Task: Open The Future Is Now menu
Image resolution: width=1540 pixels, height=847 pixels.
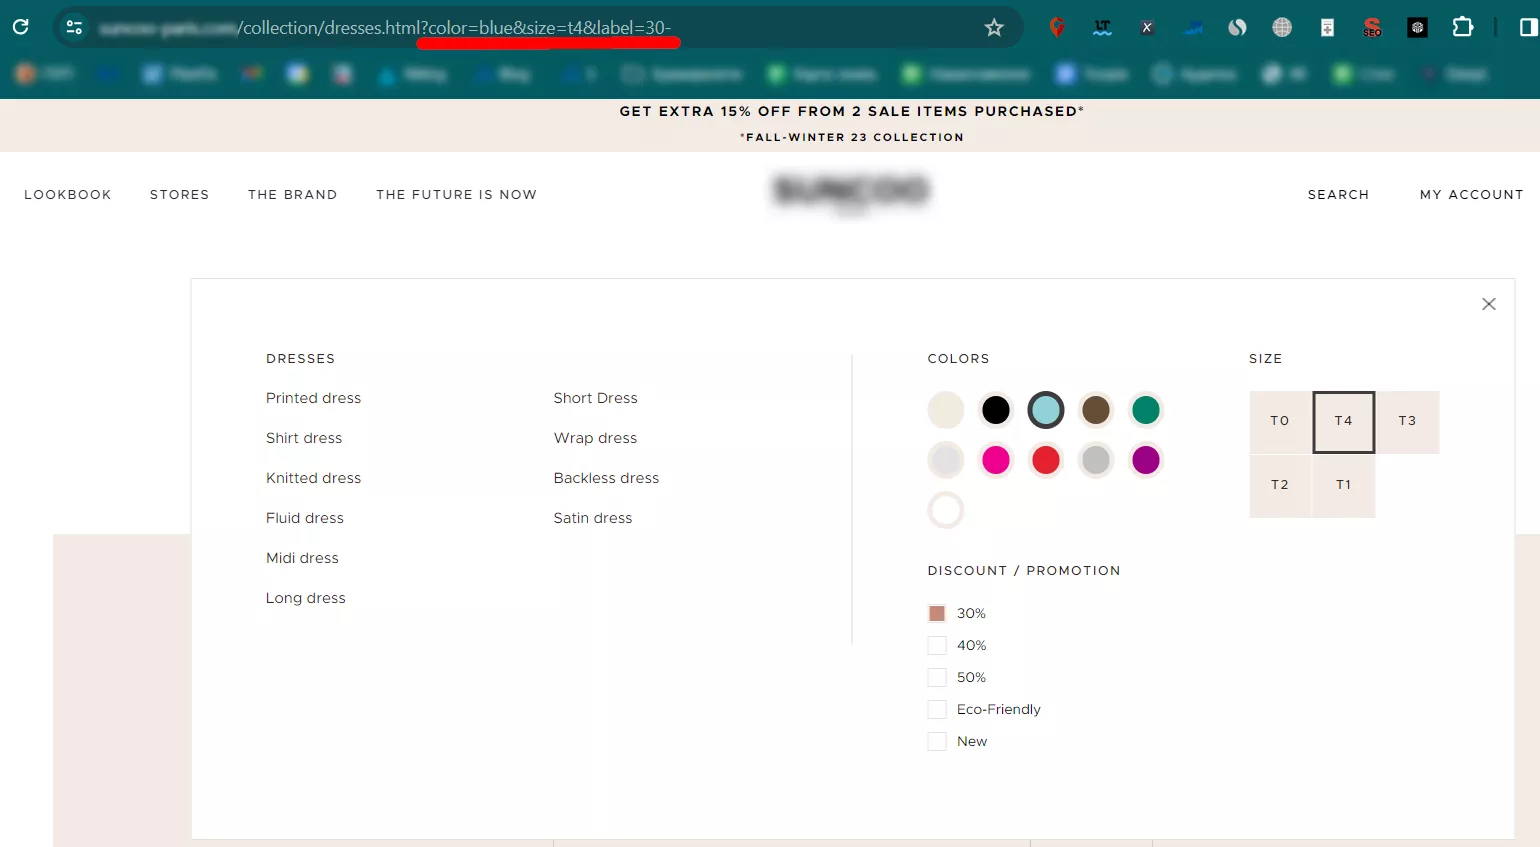Action: coord(457,194)
